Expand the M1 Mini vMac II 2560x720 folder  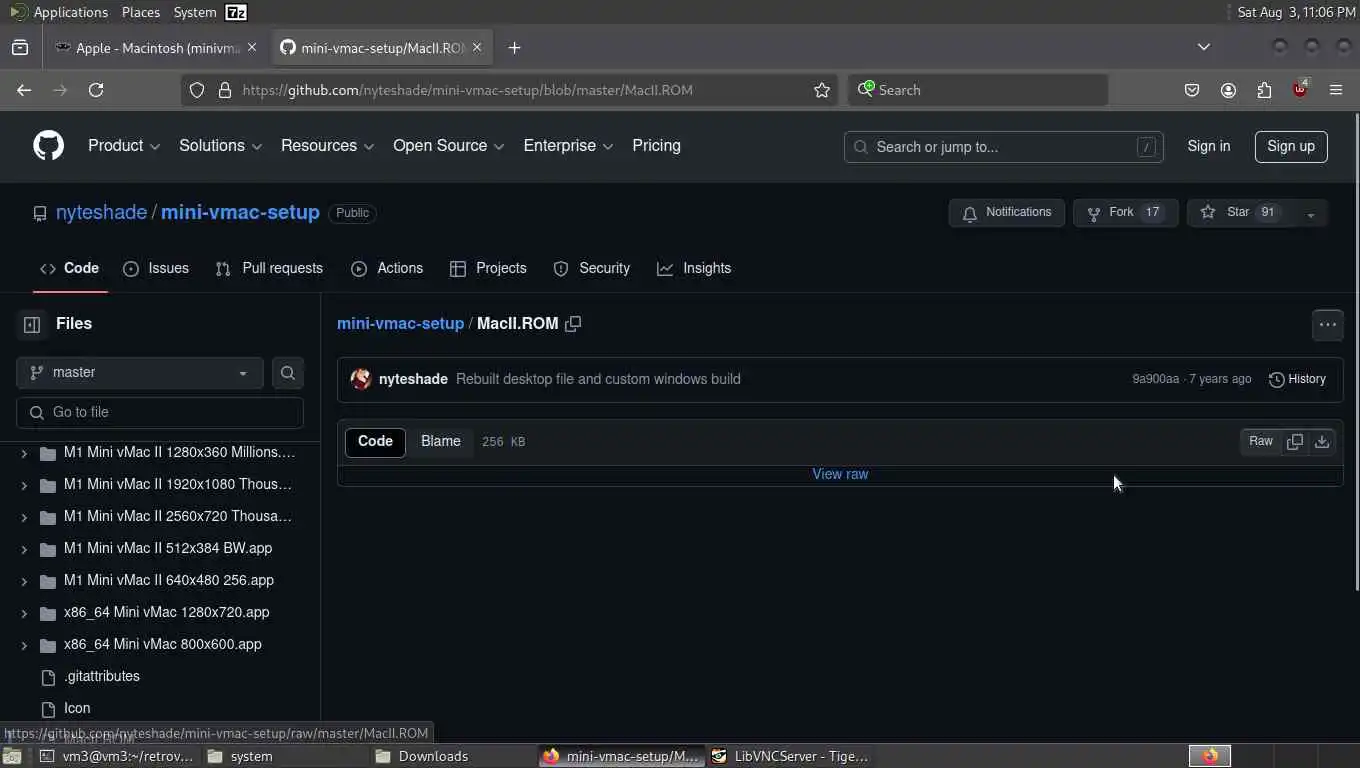[24, 517]
